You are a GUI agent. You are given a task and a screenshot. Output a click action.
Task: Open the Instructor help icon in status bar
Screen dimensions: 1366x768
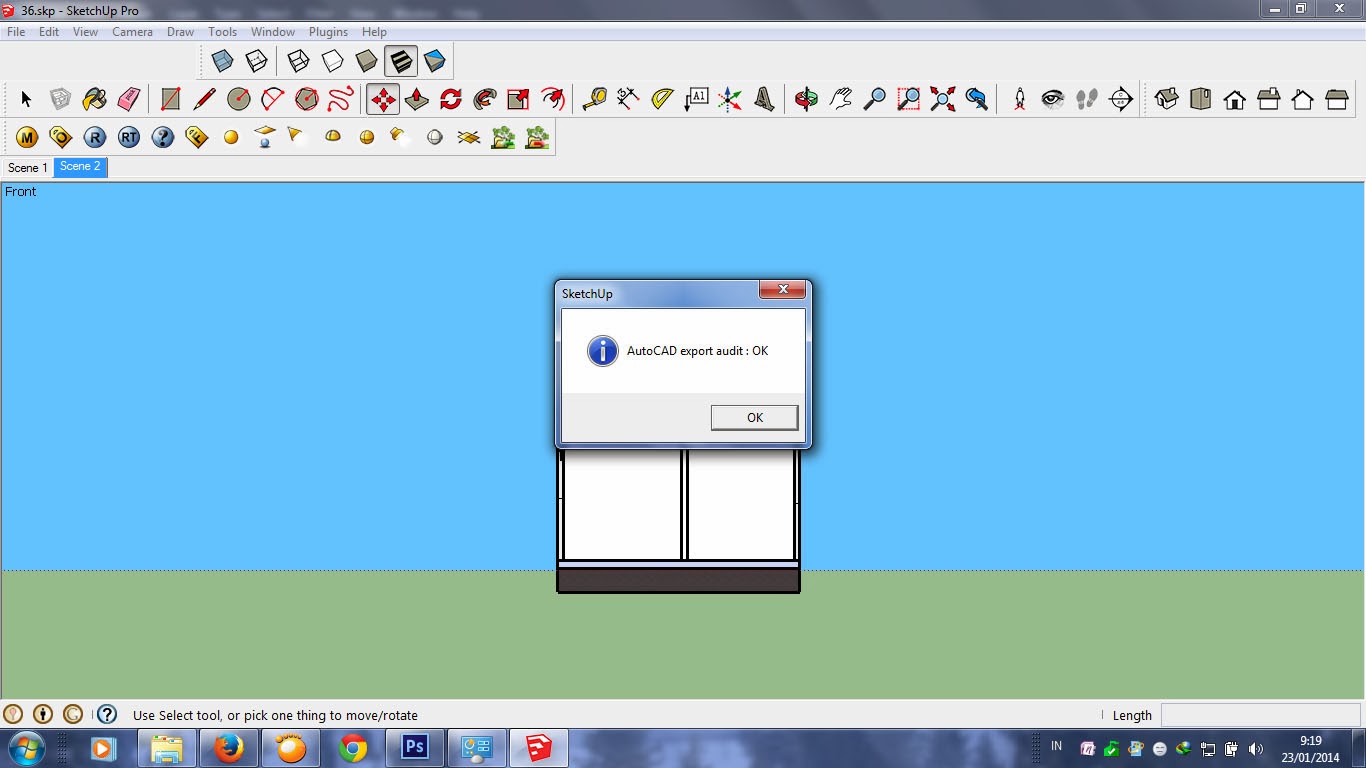[x=107, y=714]
